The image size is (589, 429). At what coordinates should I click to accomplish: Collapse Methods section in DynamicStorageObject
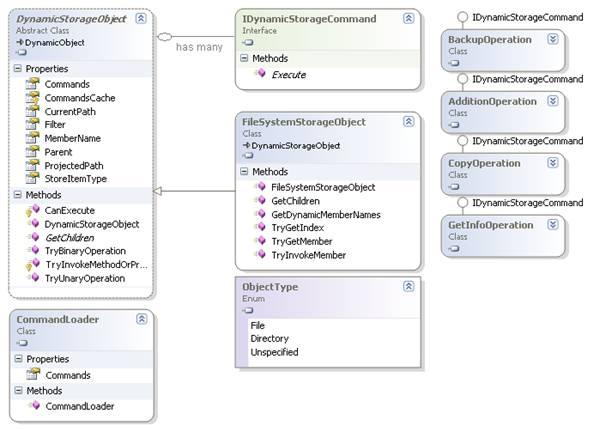(17, 195)
